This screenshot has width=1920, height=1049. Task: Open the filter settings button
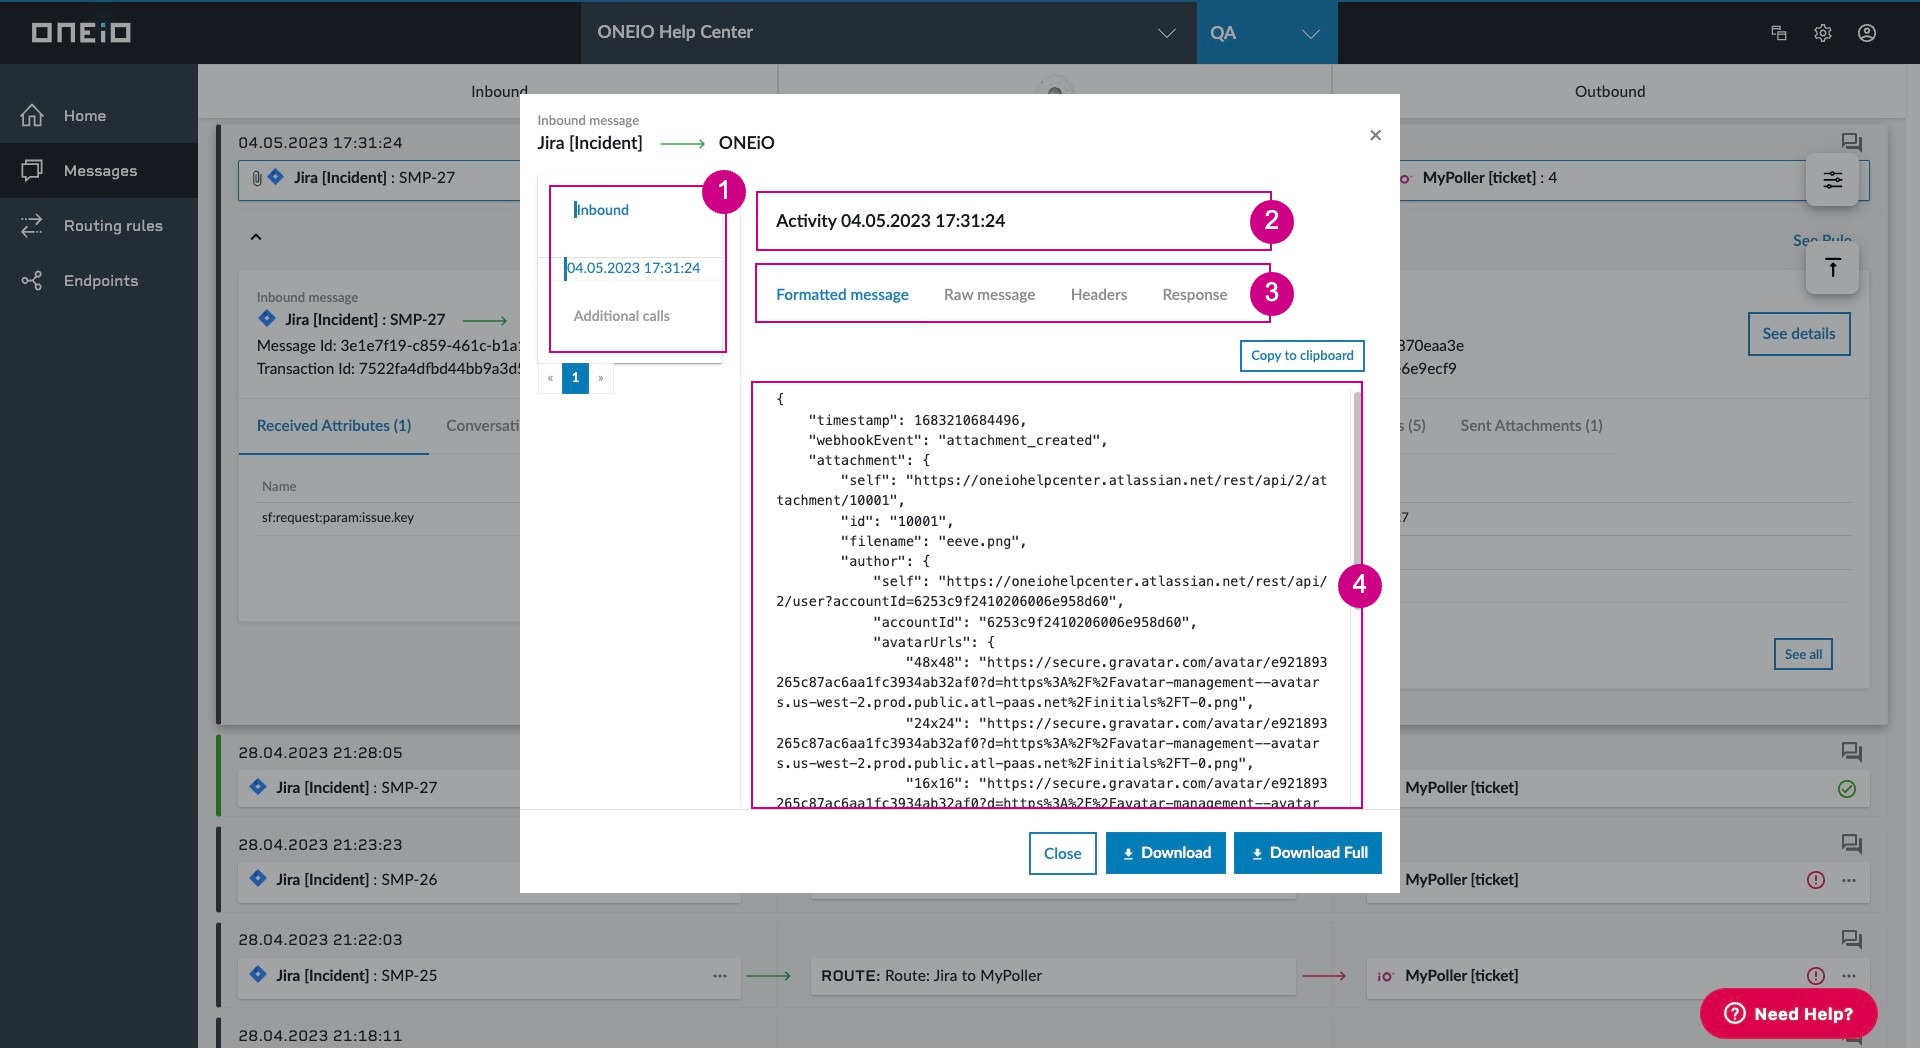(x=1832, y=180)
